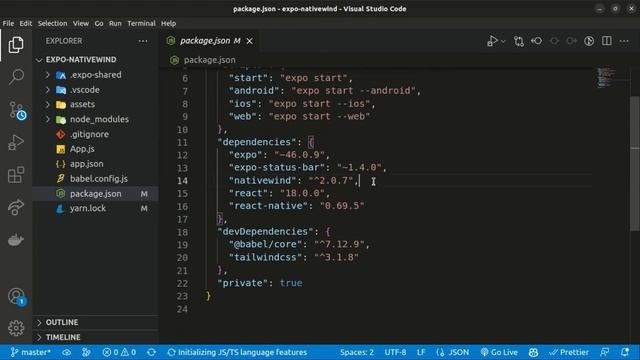Click the master branch status item
Image resolution: width=640 pixels, height=360 pixels.
31,352
